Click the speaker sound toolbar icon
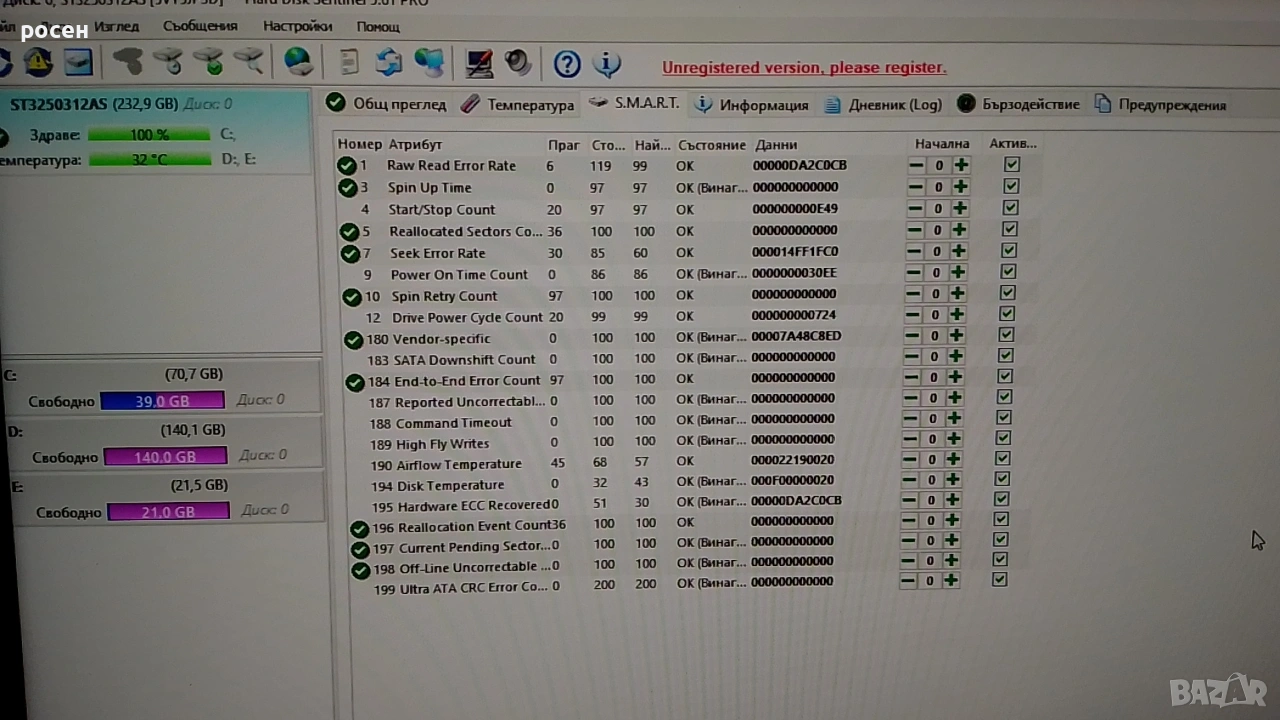Image resolution: width=1280 pixels, height=720 pixels. click(x=518, y=63)
